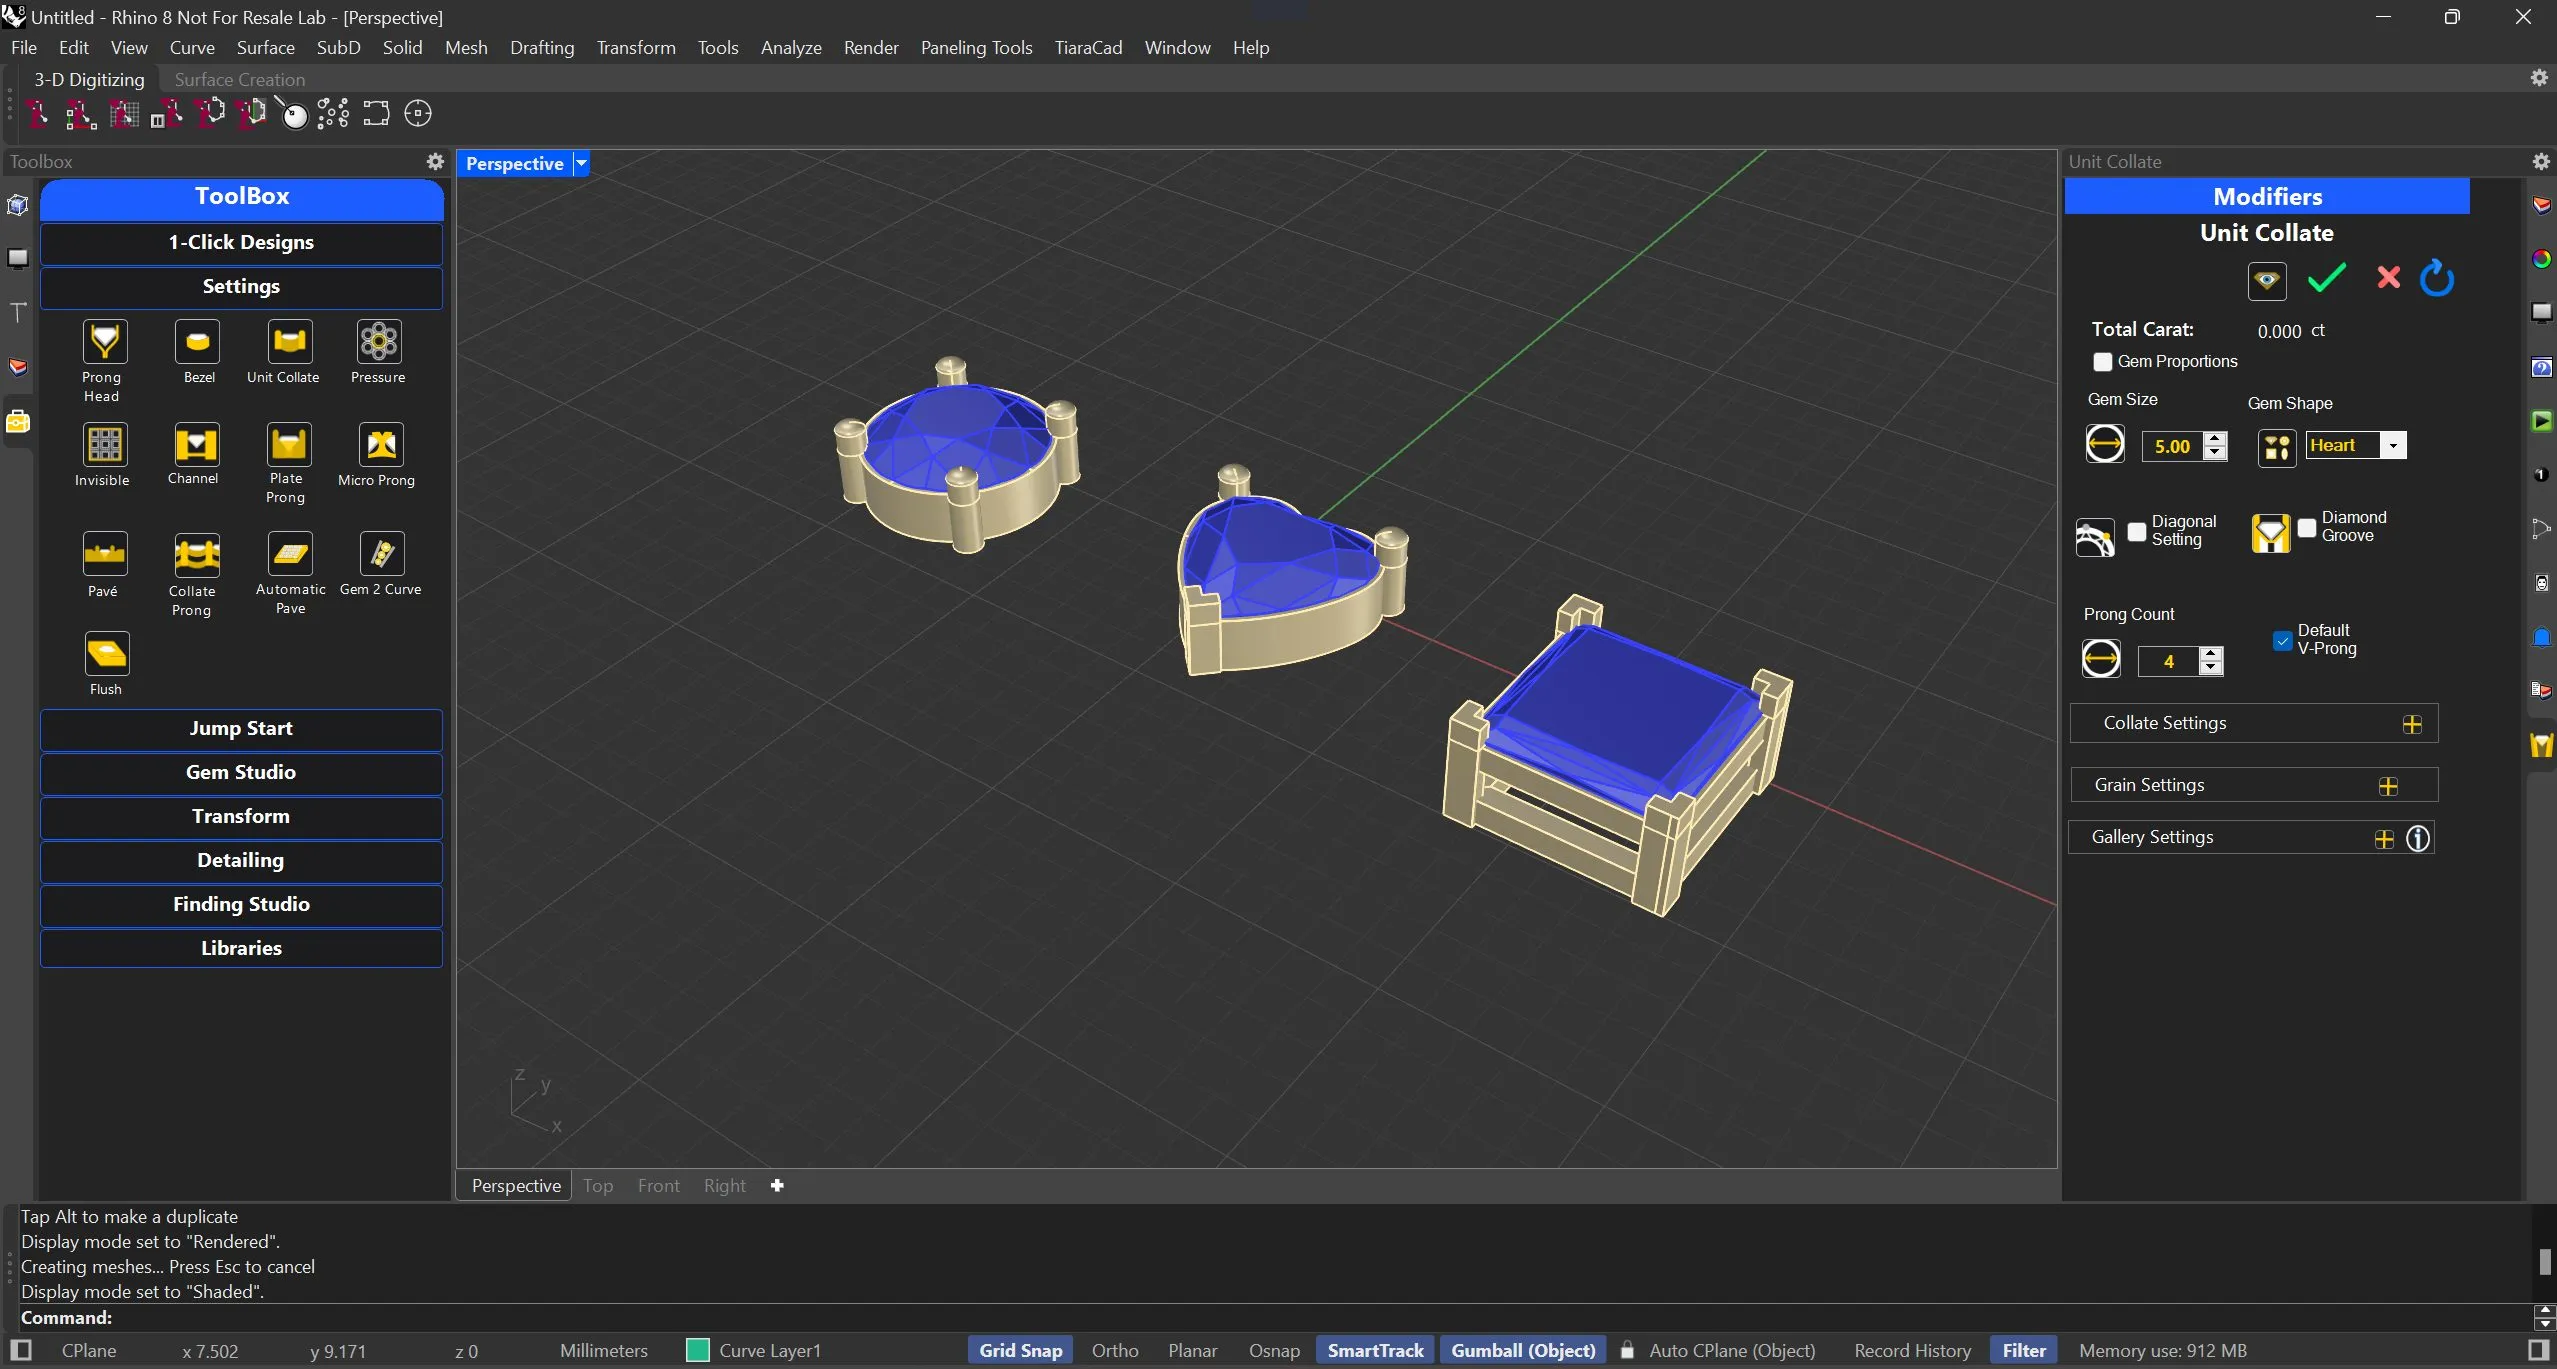Switch to the Top viewport tab
2557x1369 pixels.
click(597, 1185)
